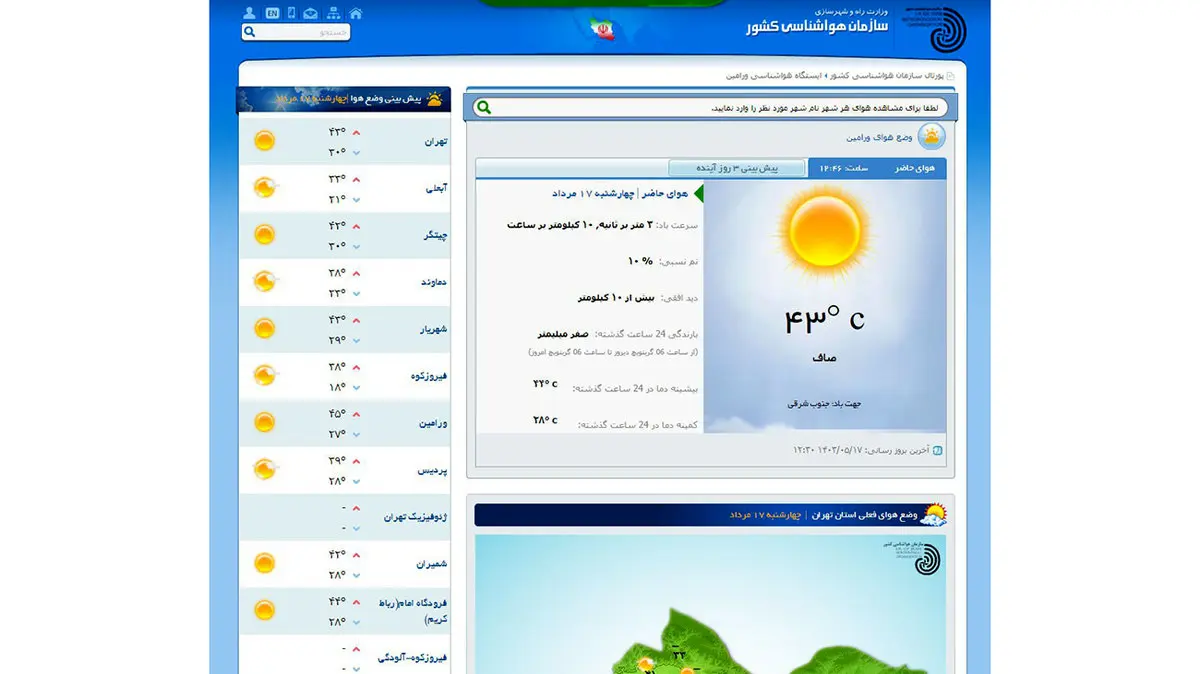Screen dimensions: 1200x674
Task: Open the تهران city forecast link
Action: tap(435, 142)
